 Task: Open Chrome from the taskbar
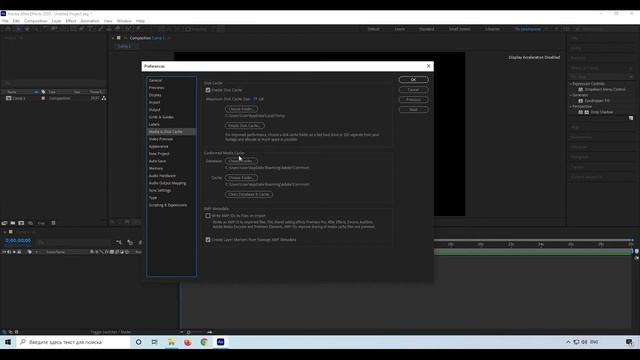[x=204, y=342]
